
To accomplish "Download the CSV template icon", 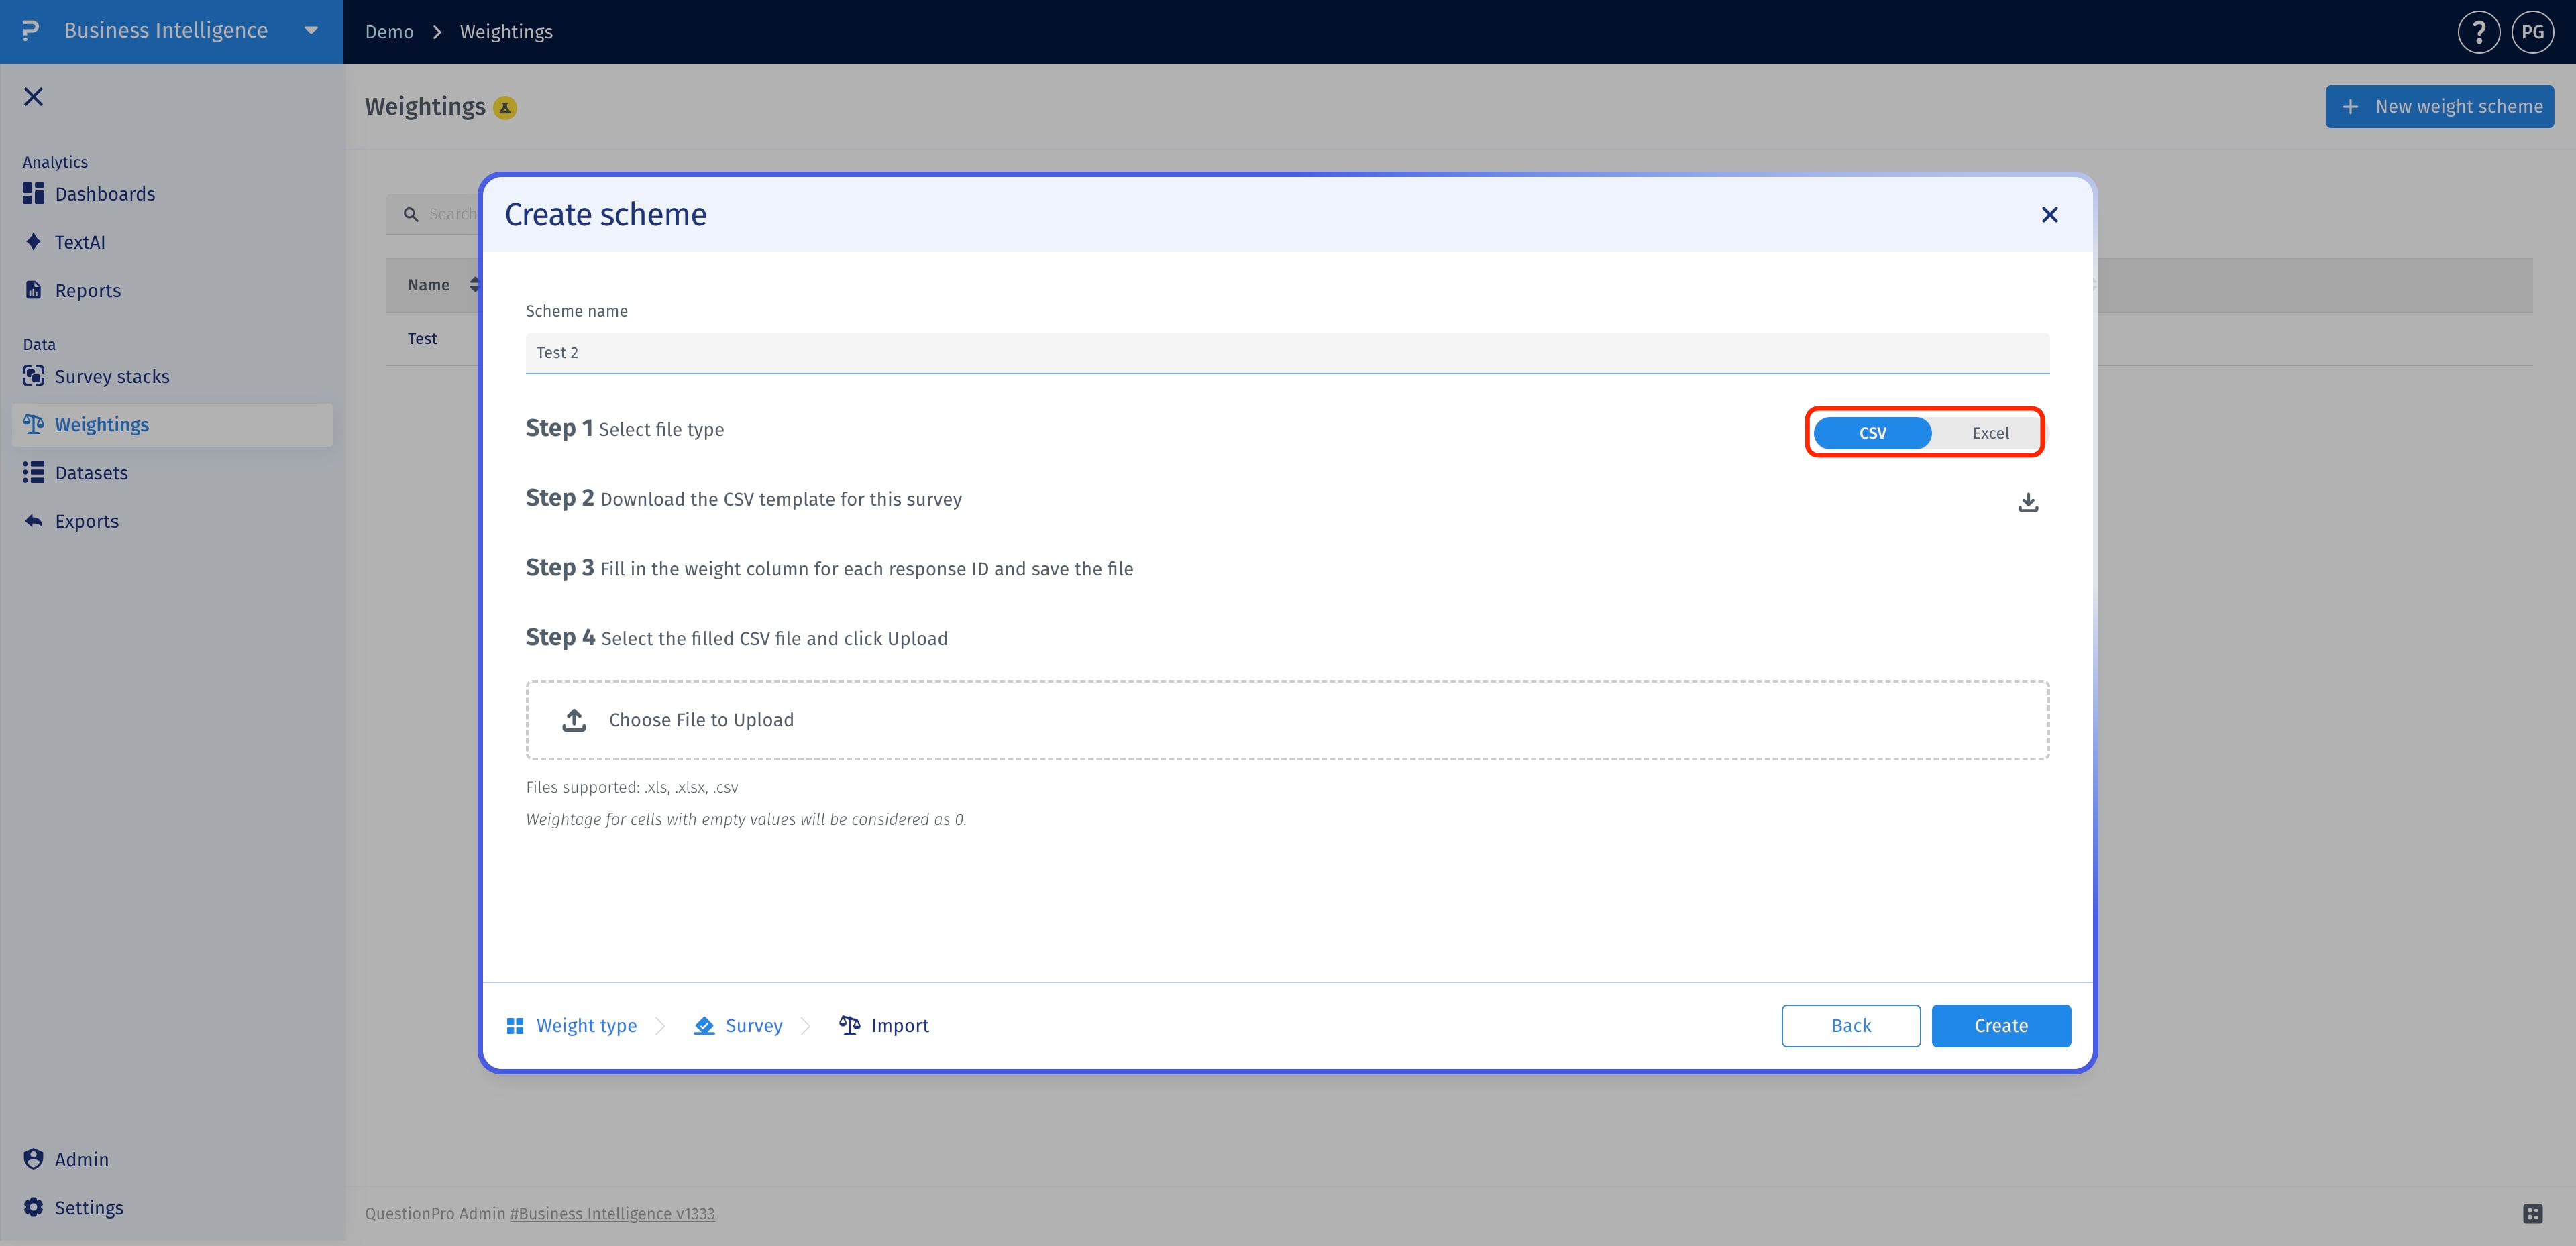I will click(x=2027, y=502).
